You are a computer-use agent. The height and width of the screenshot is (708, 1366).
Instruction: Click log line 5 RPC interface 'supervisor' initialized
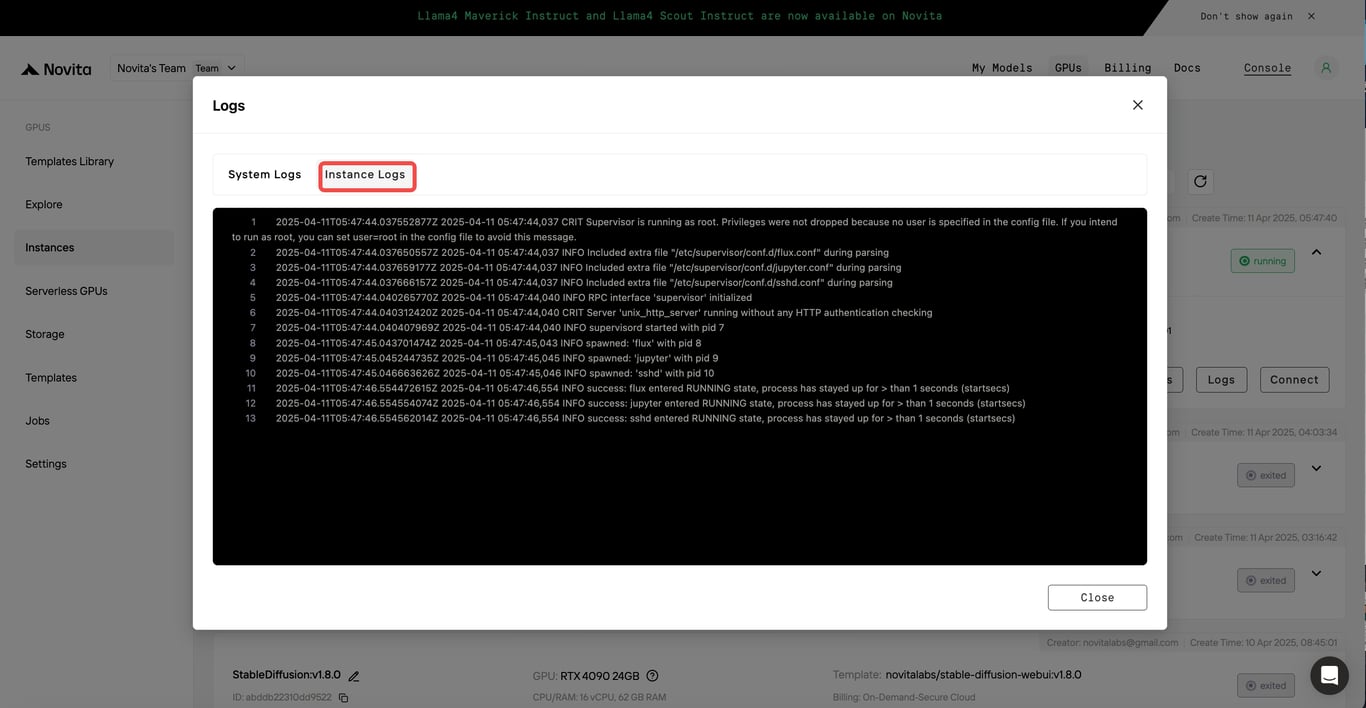point(514,298)
